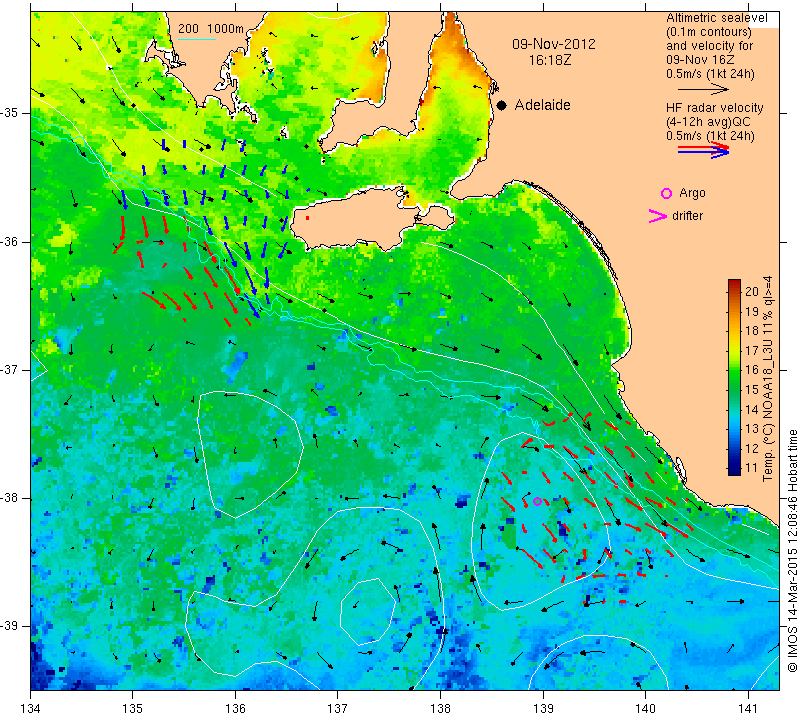The width and height of the screenshot is (800, 720).
Task: Click the date '09-Nov-2012'
Action: 554,44
